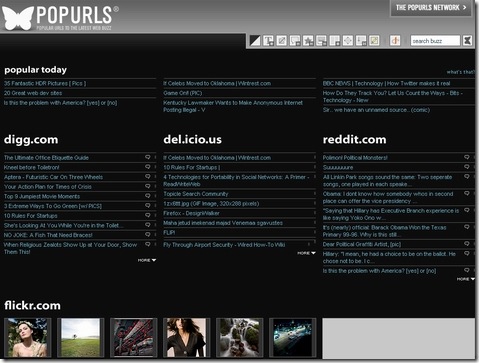Click the butterfly button beside search buzz
The height and width of the screenshot is (363, 479).
(x=467, y=41)
